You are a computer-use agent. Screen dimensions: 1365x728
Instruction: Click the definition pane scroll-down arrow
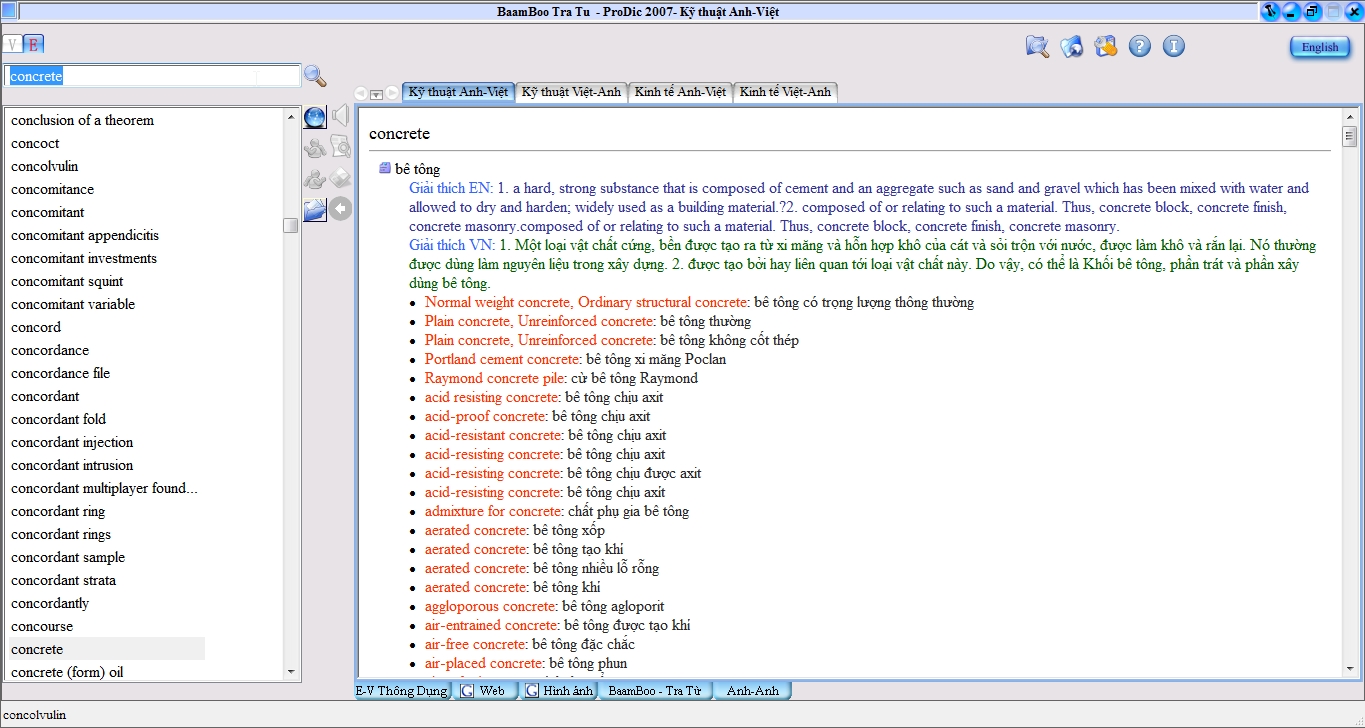tap(1349, 668)
